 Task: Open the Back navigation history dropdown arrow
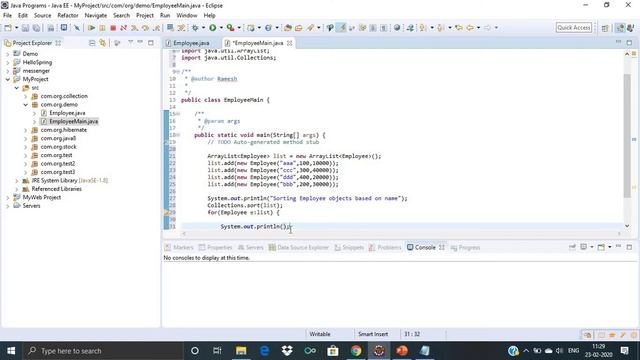pyautogui.click(x=478, y=28)
